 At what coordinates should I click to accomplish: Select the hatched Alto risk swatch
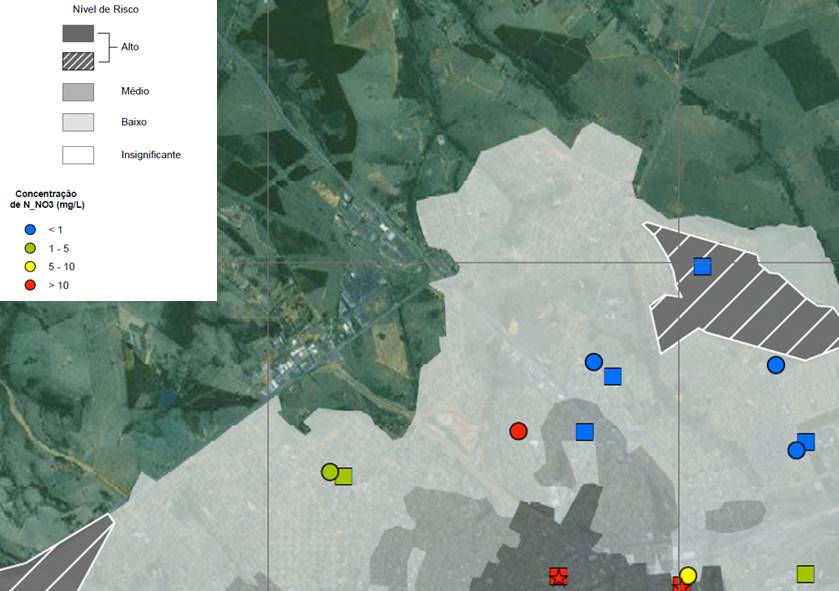click(x=78, y=59)
